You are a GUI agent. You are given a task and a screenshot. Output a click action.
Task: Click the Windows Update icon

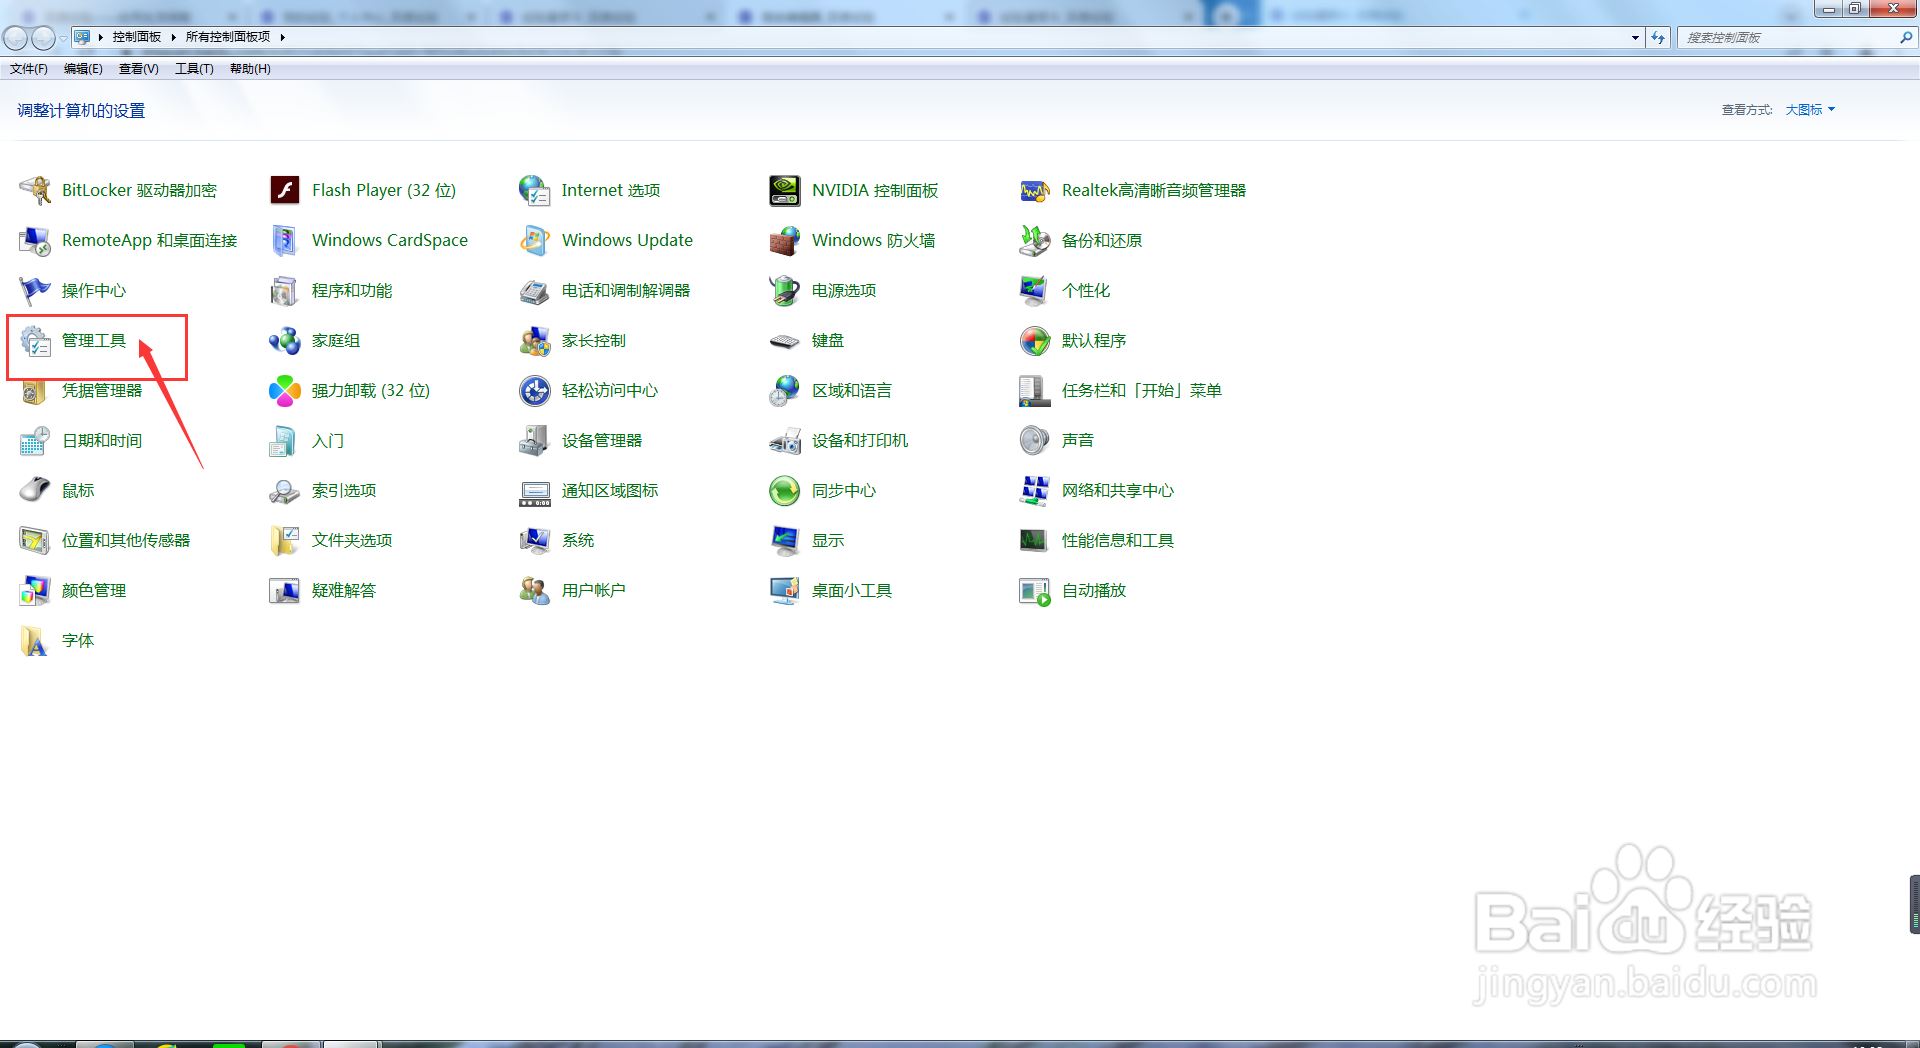pyautogui.click(x=535, y=240)
